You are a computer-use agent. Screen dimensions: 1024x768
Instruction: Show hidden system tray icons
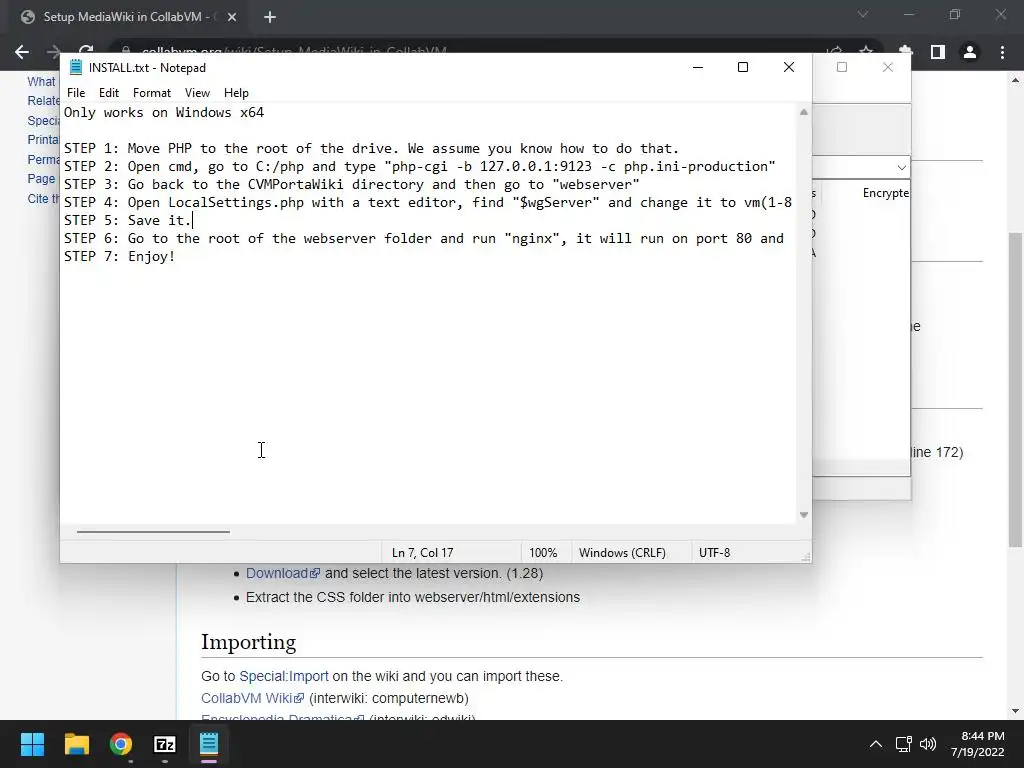coord(876,744)
